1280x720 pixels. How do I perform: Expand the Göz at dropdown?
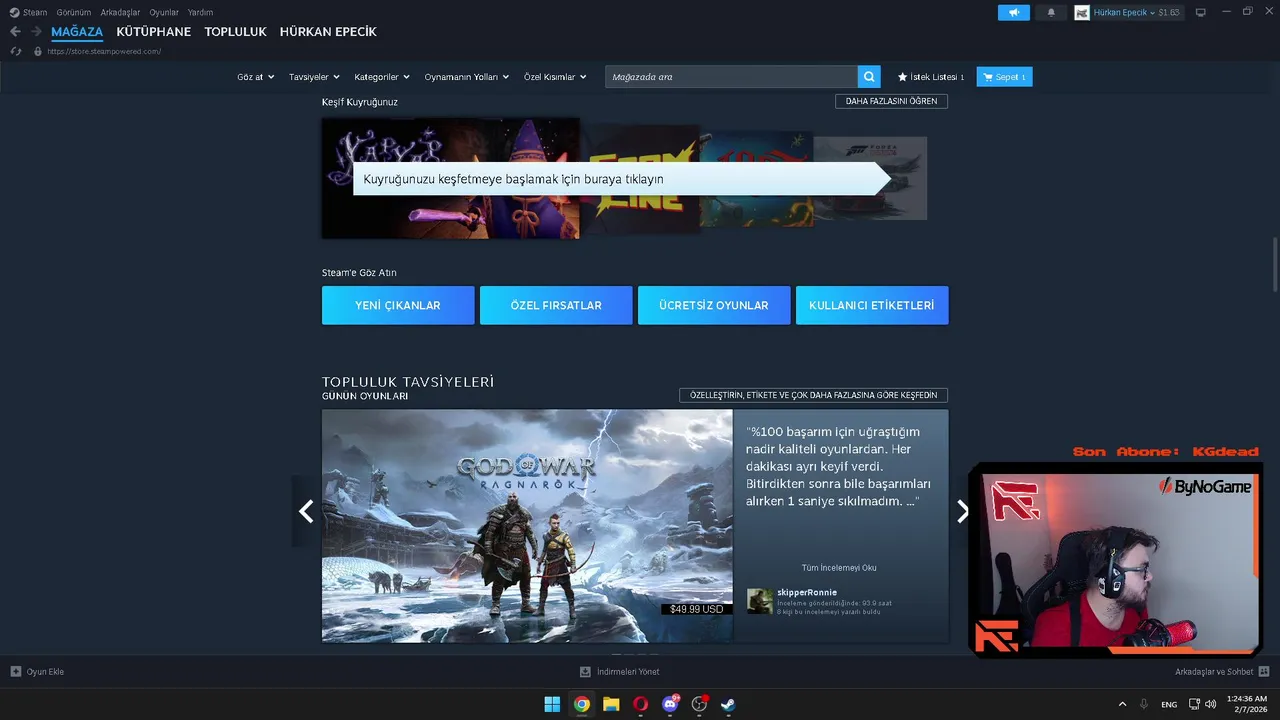coord(255,77)
